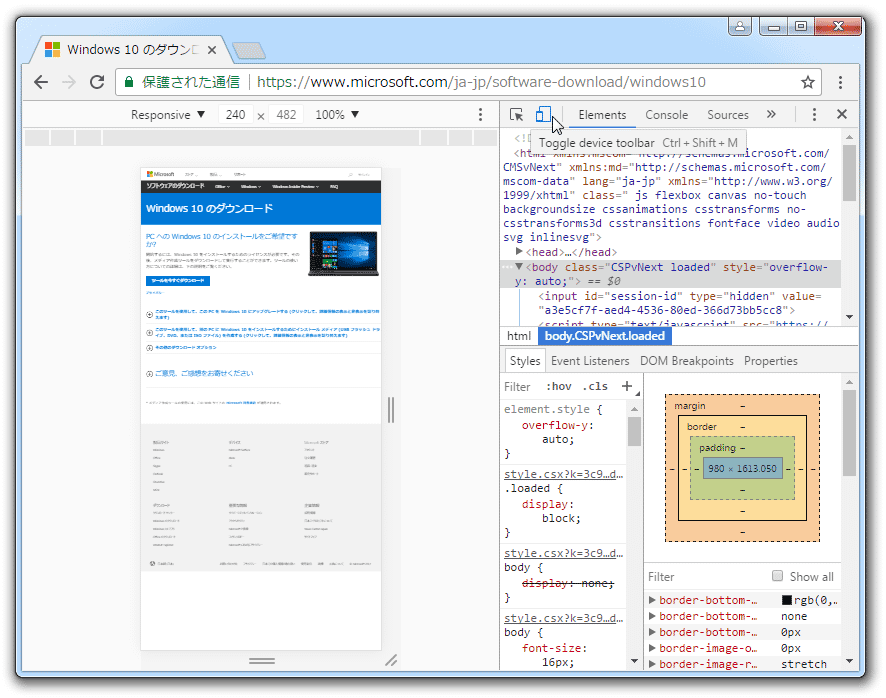Toggle the .cls class editor button
Screen dimensions: 886x698
pos(595,387)
